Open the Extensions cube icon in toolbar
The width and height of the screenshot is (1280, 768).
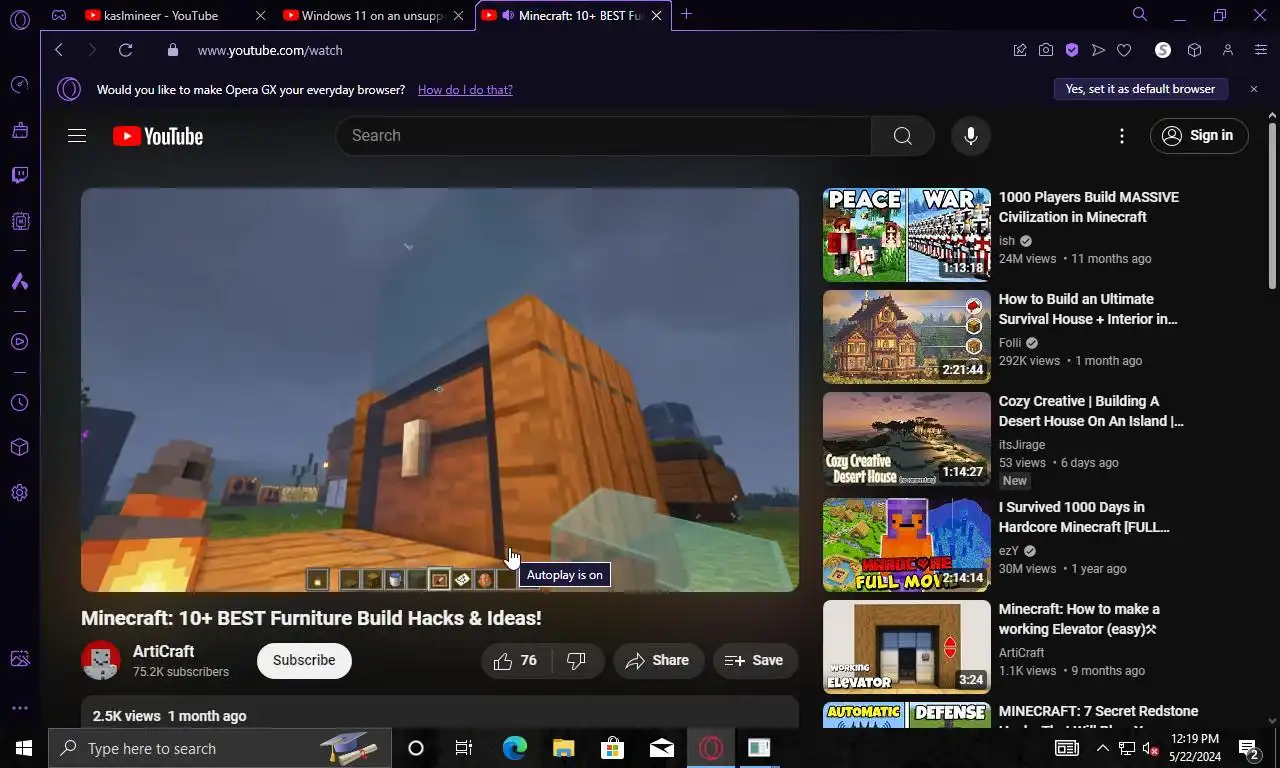[1194, 50]
